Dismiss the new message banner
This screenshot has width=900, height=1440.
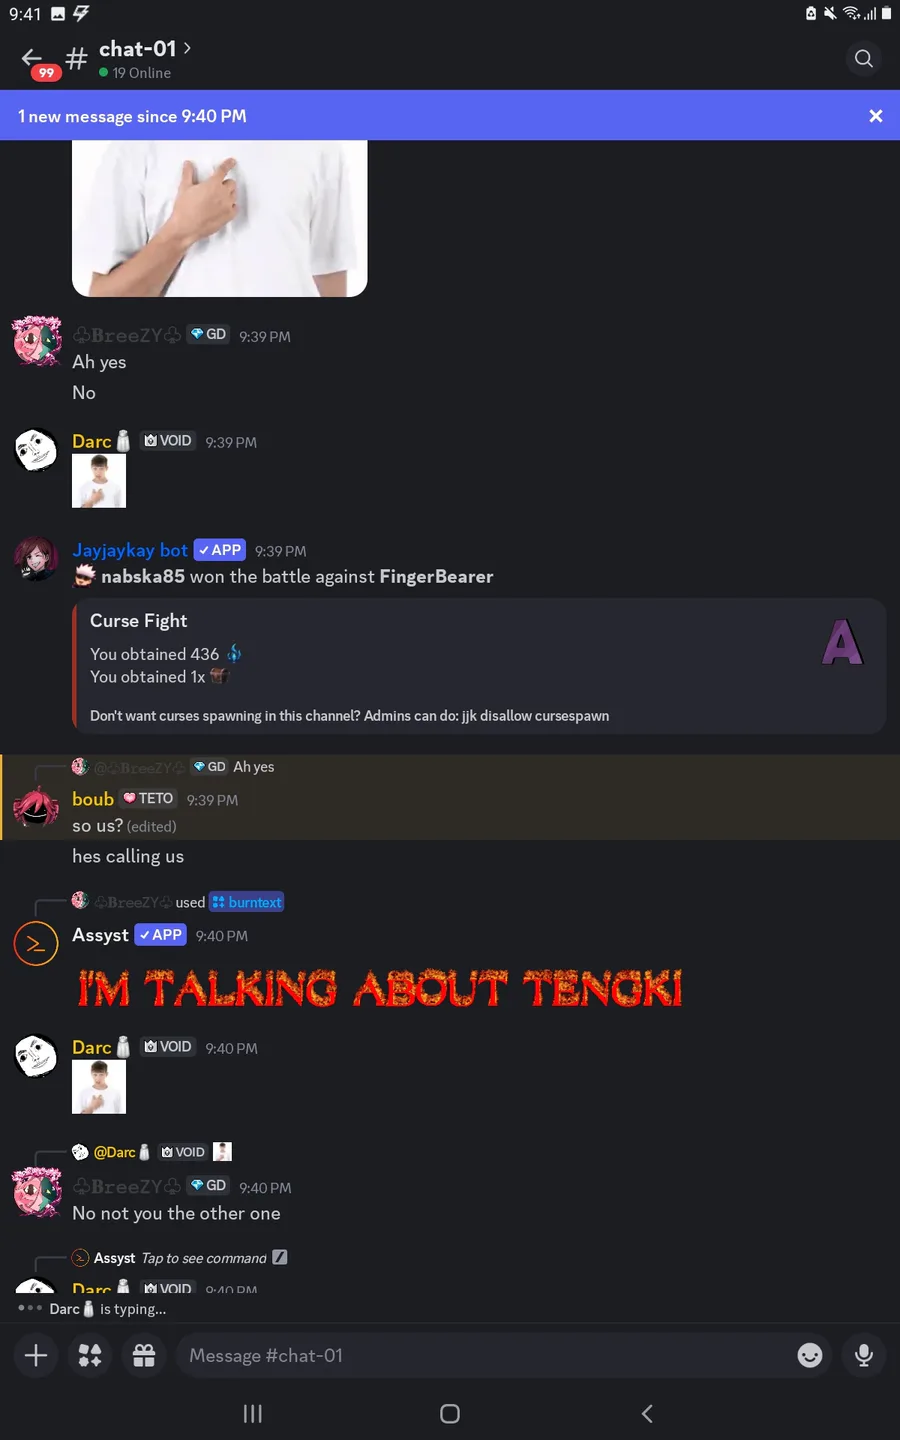pos(875,116)
